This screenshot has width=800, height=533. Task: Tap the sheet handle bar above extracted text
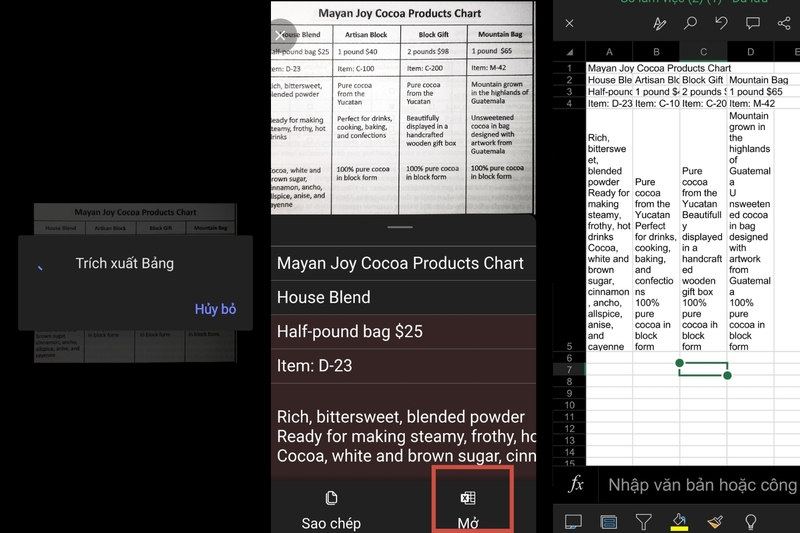click(400, 227)
